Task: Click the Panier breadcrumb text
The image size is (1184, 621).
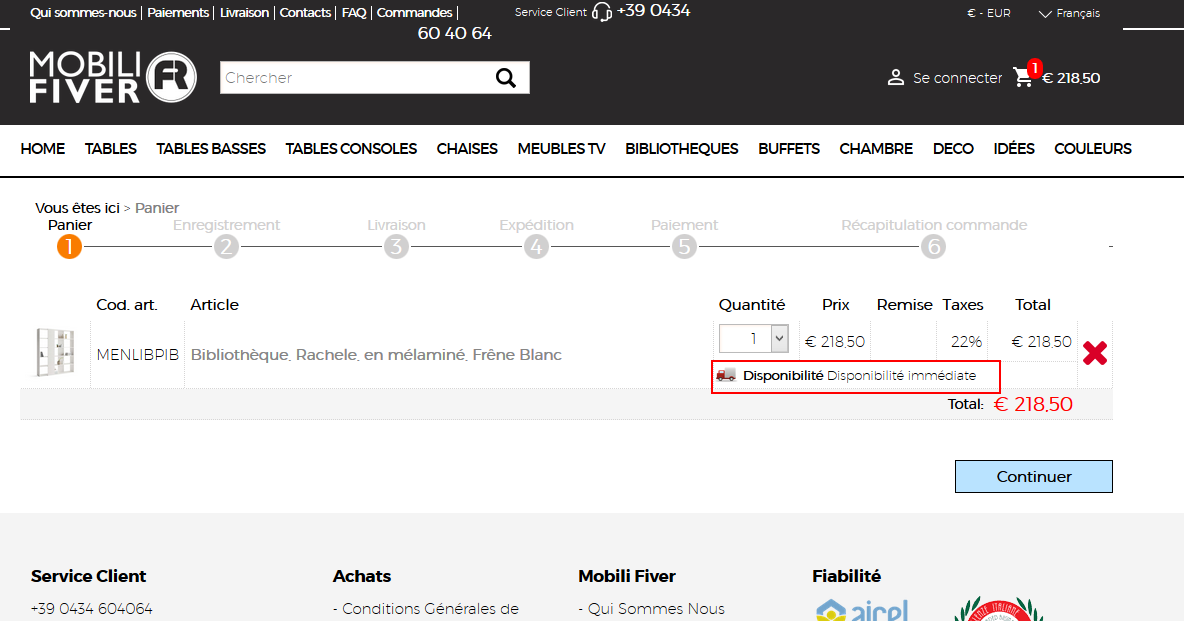Action: click(x=157, y=208)
